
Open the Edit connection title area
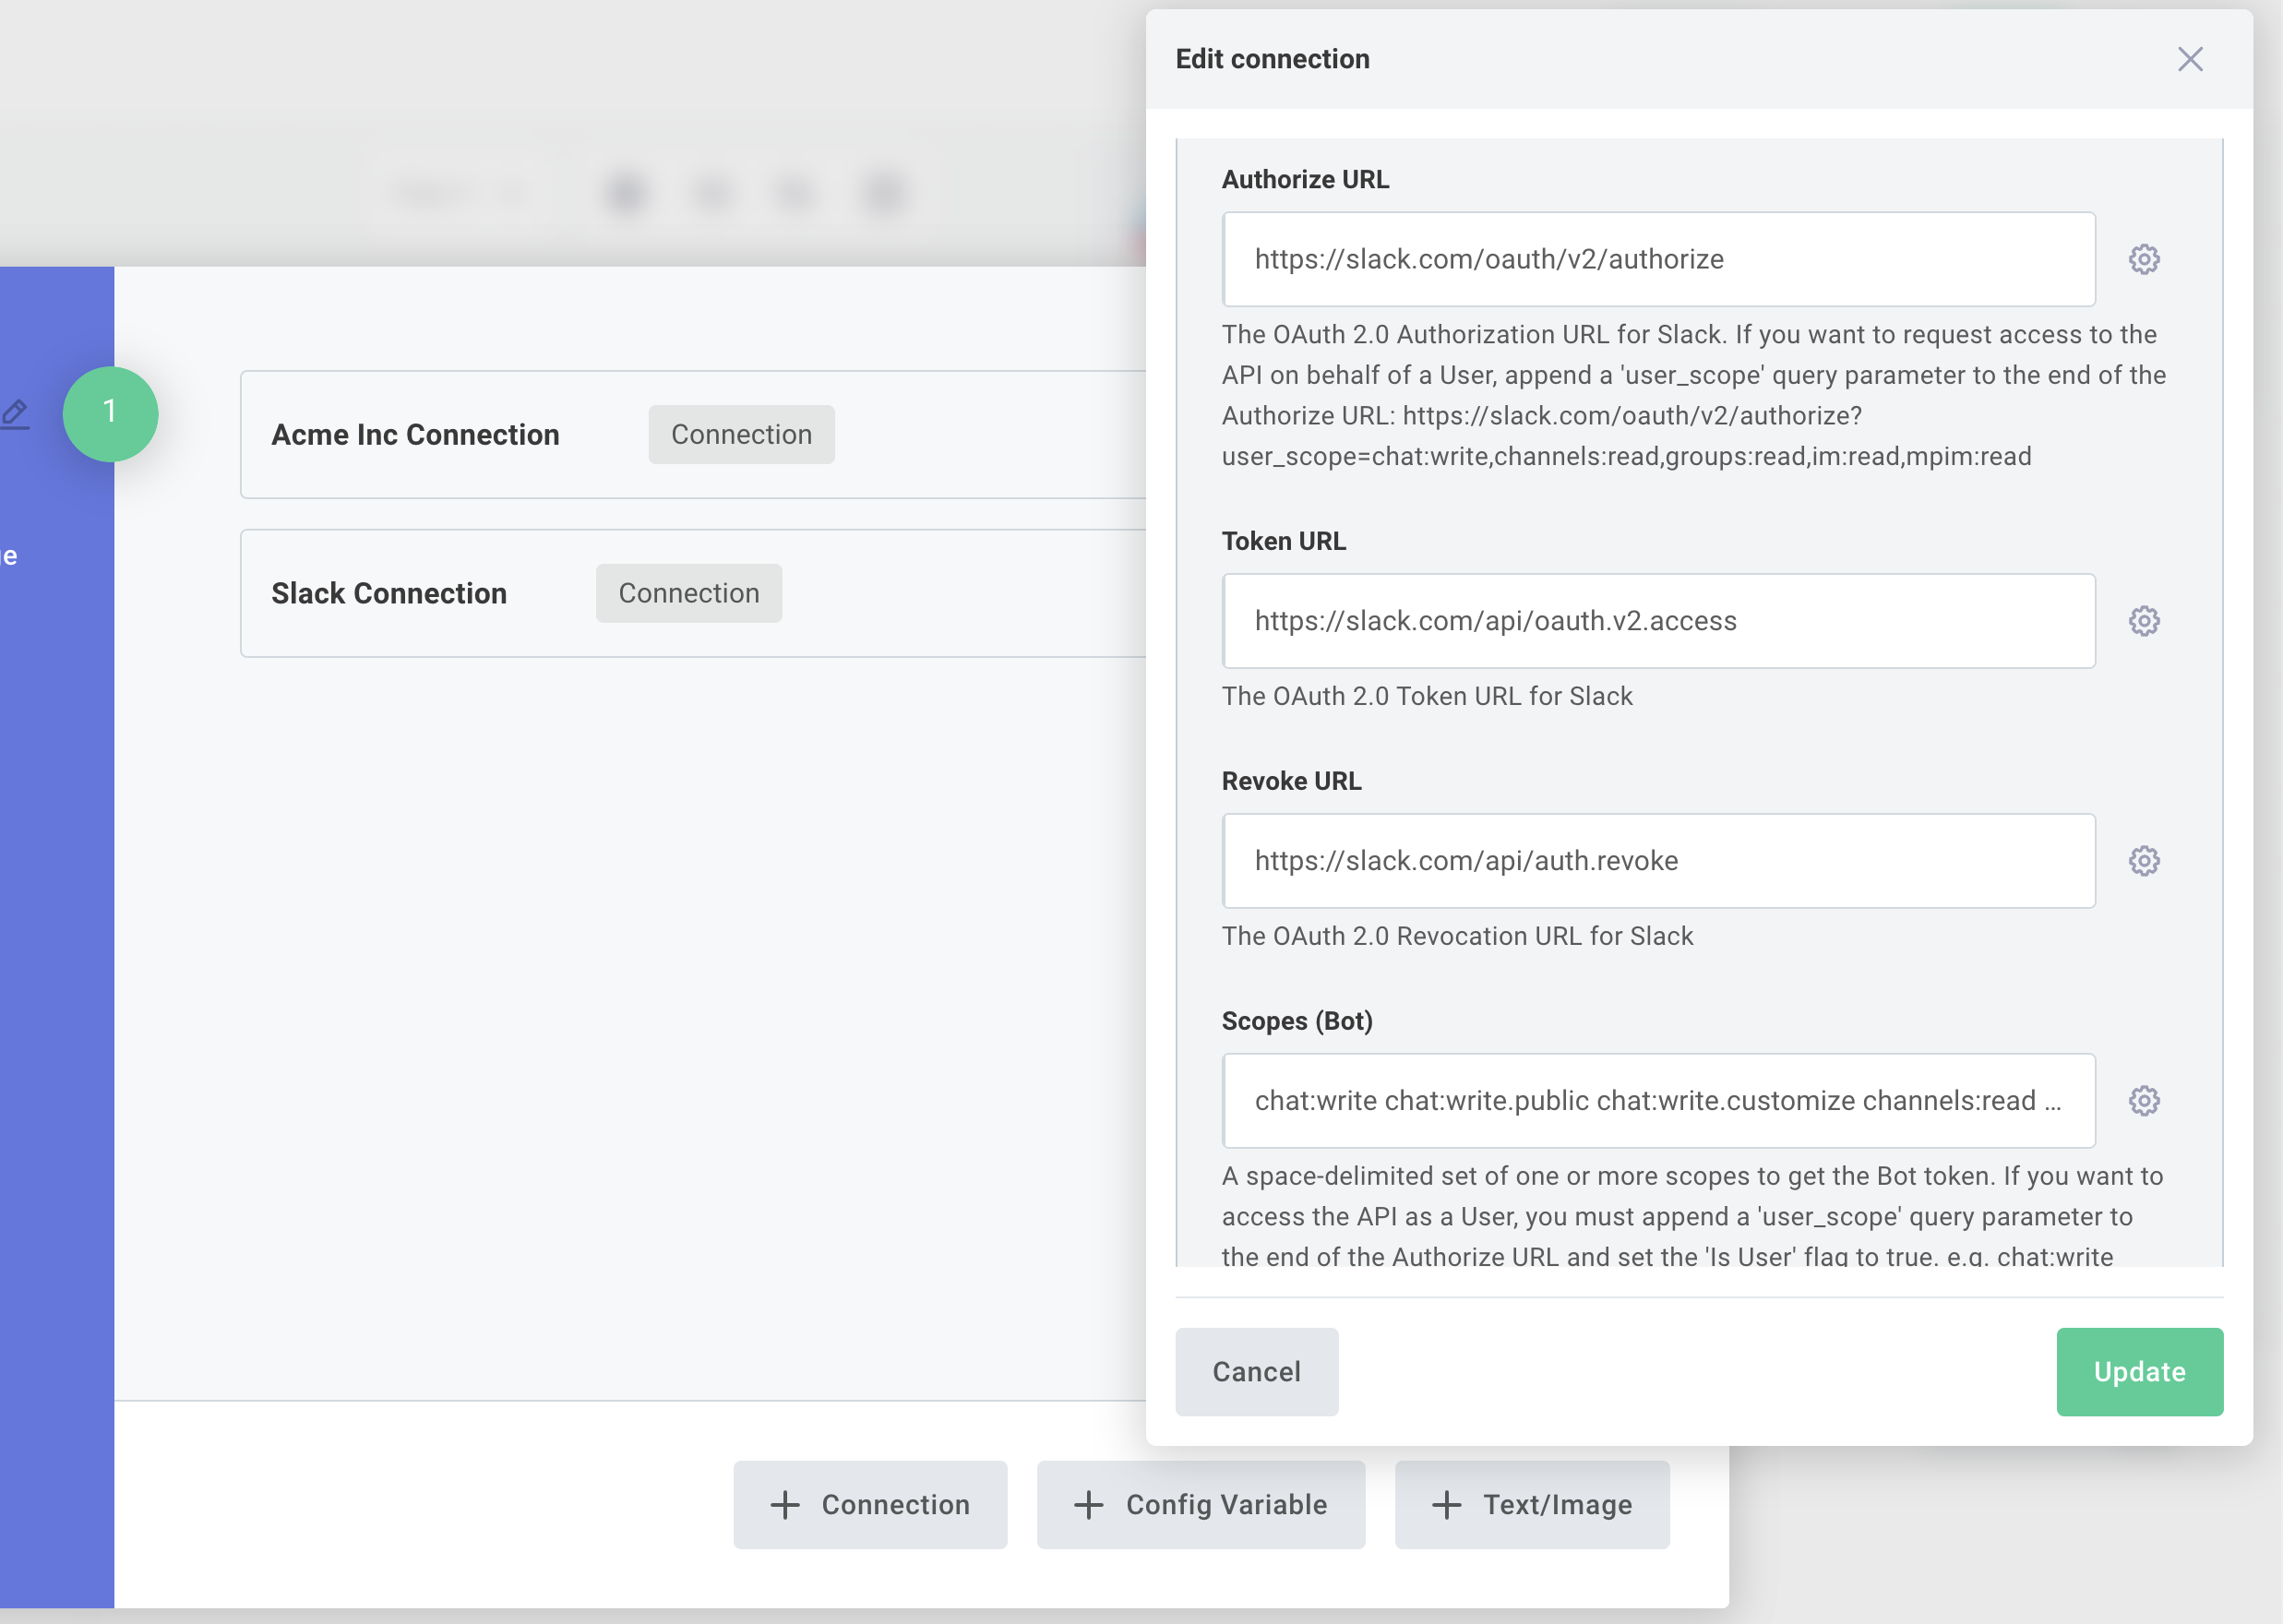tap(1272, 59)
